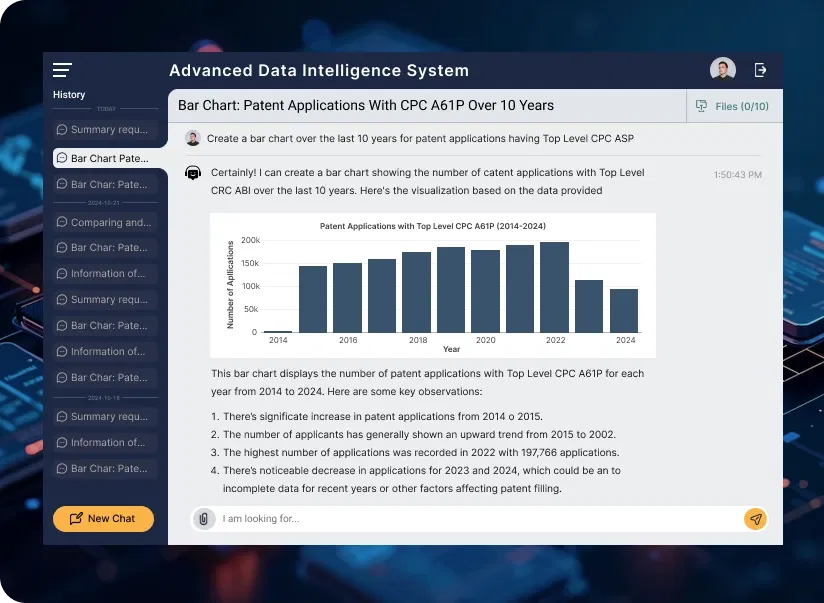Click the pencil icon inside New Chat

point(76,519)
